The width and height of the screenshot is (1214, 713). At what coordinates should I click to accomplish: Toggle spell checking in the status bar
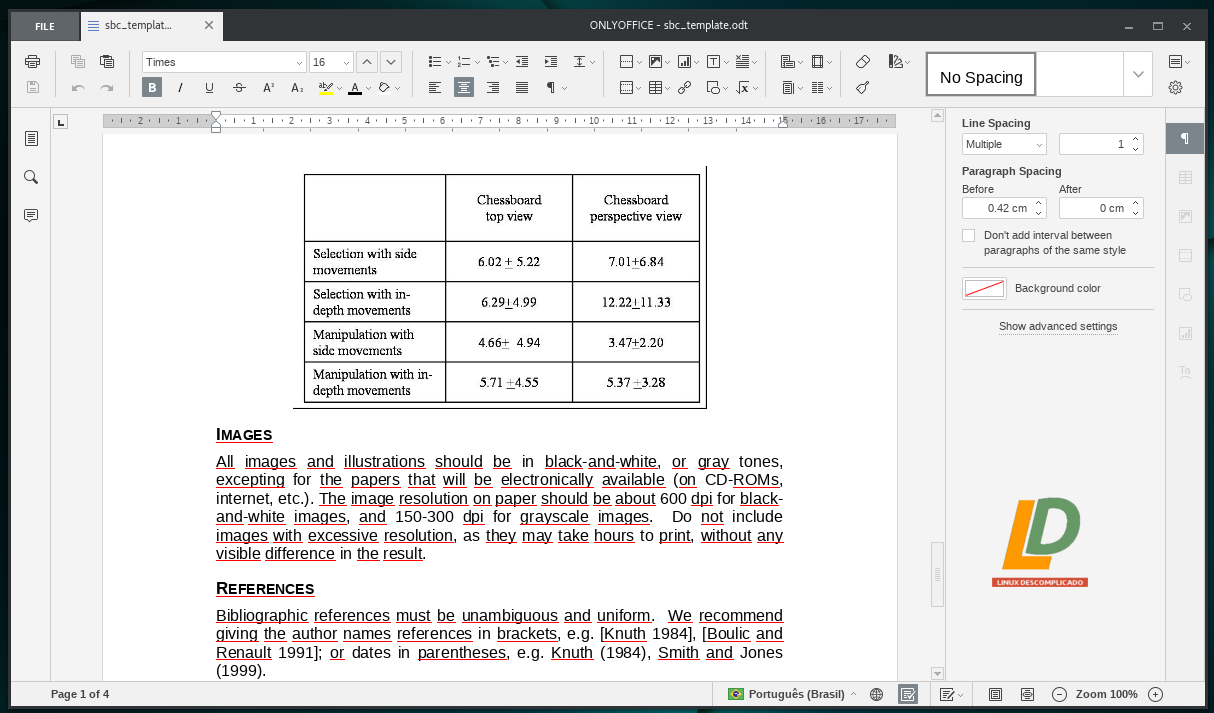[908, 694]
